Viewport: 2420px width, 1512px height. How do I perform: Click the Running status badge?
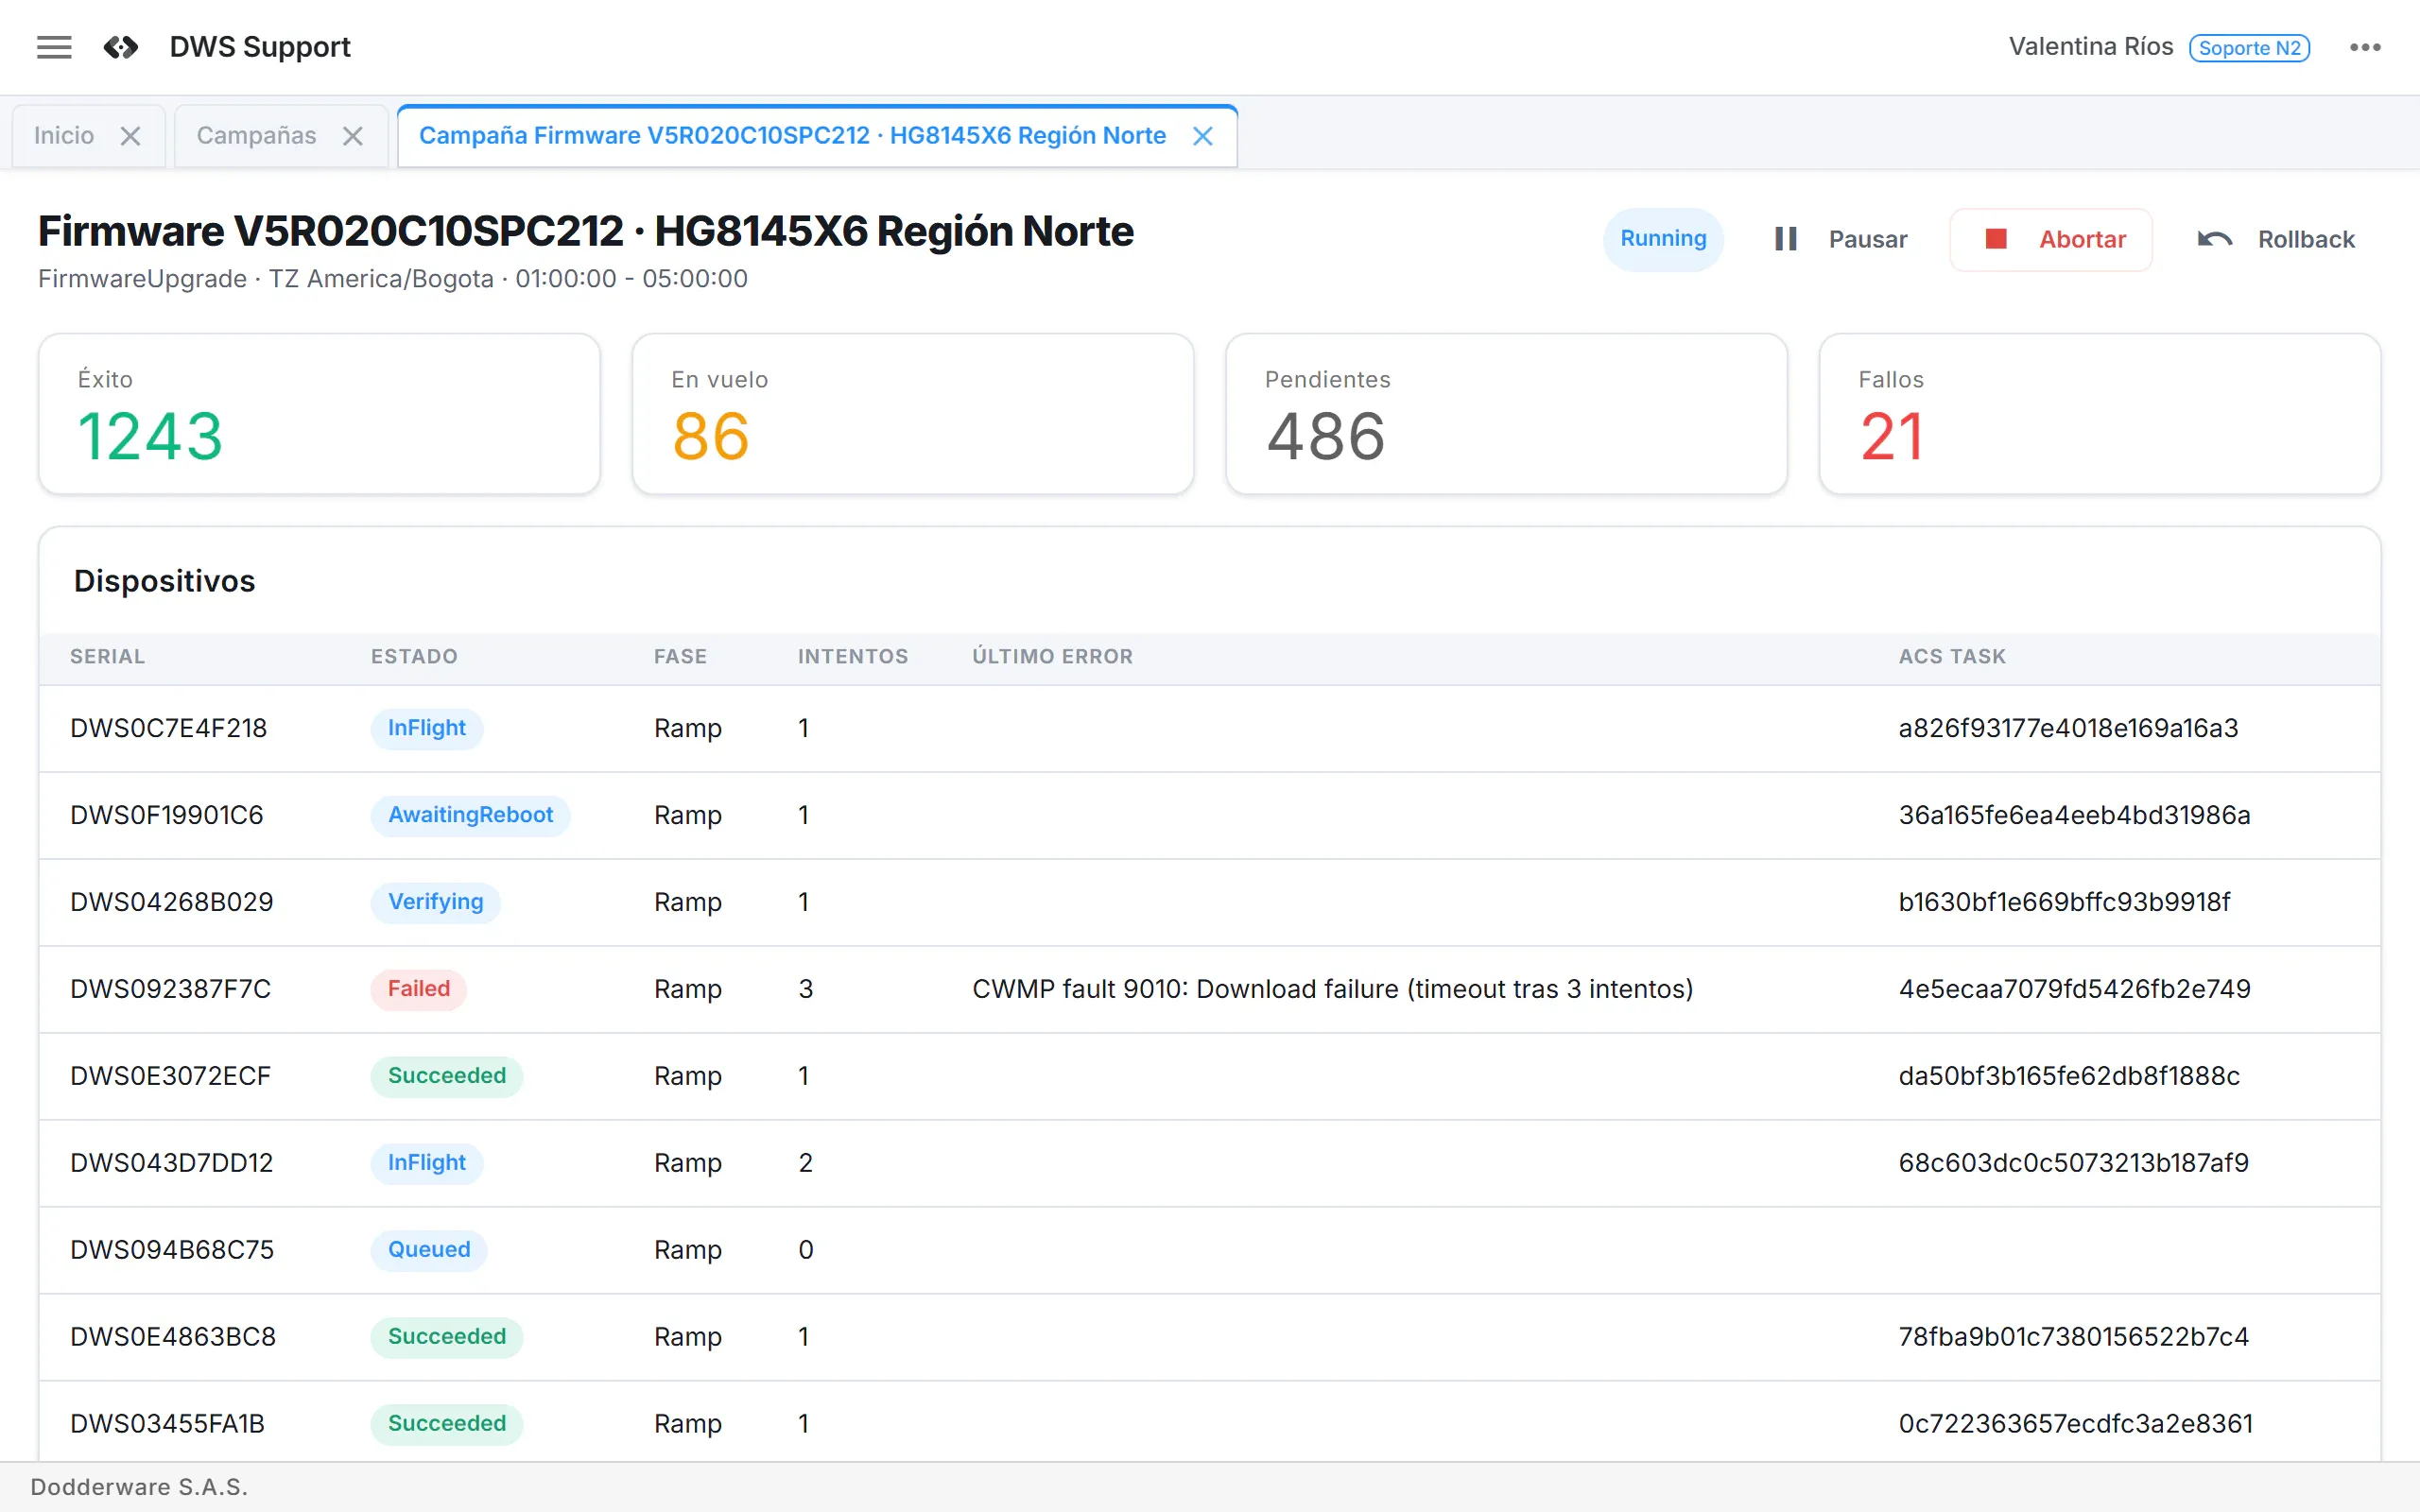1663,239
